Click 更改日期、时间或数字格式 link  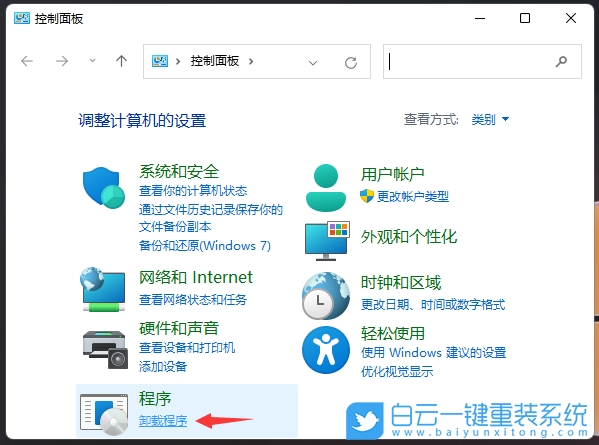[x=433, y=304]
